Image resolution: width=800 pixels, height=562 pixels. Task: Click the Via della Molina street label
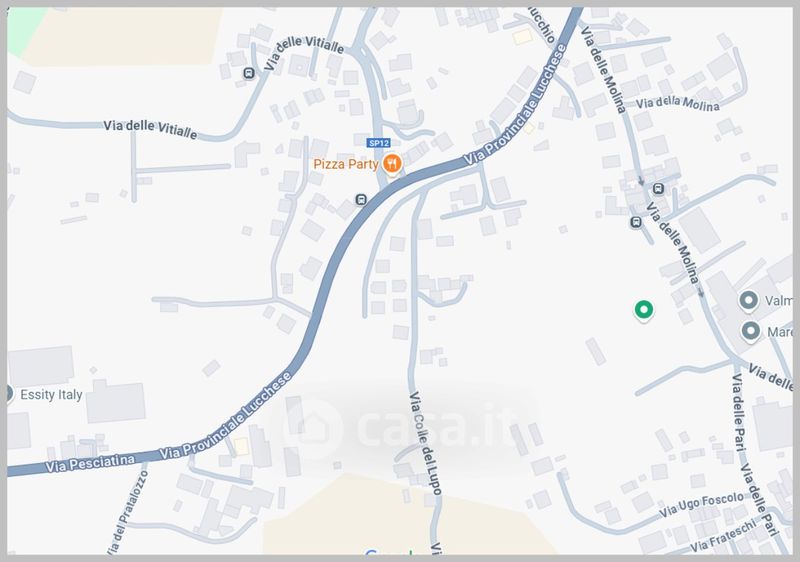point(678,104)
